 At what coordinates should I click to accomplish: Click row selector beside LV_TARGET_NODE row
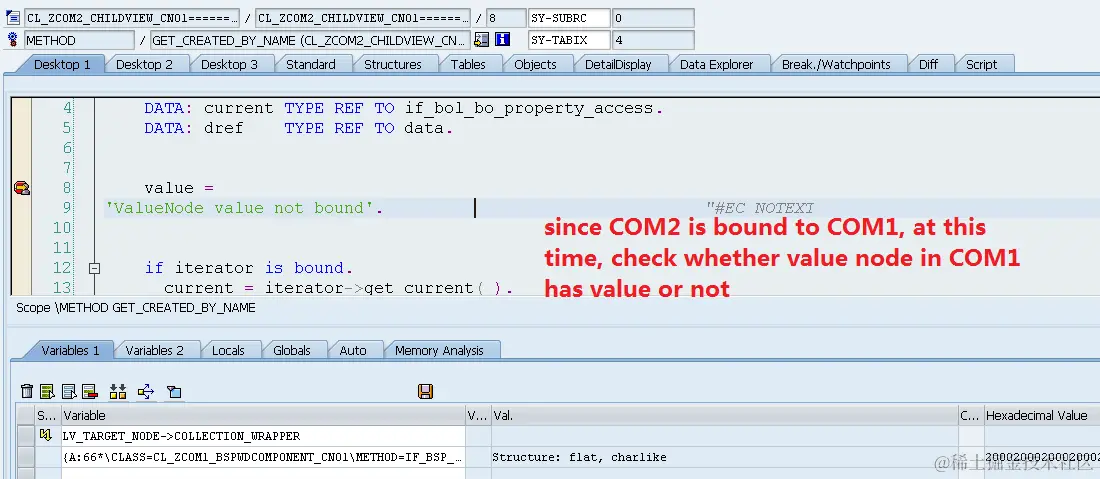[25, 436]
